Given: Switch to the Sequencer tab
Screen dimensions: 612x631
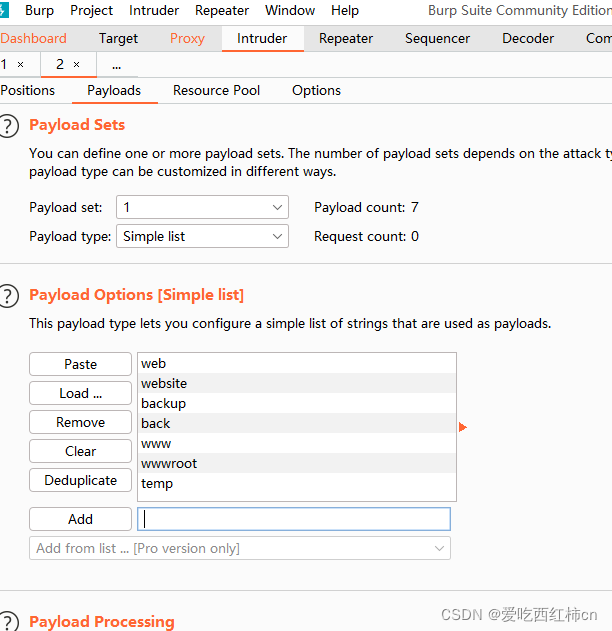Looking at the screenshot, I should 437,38.
